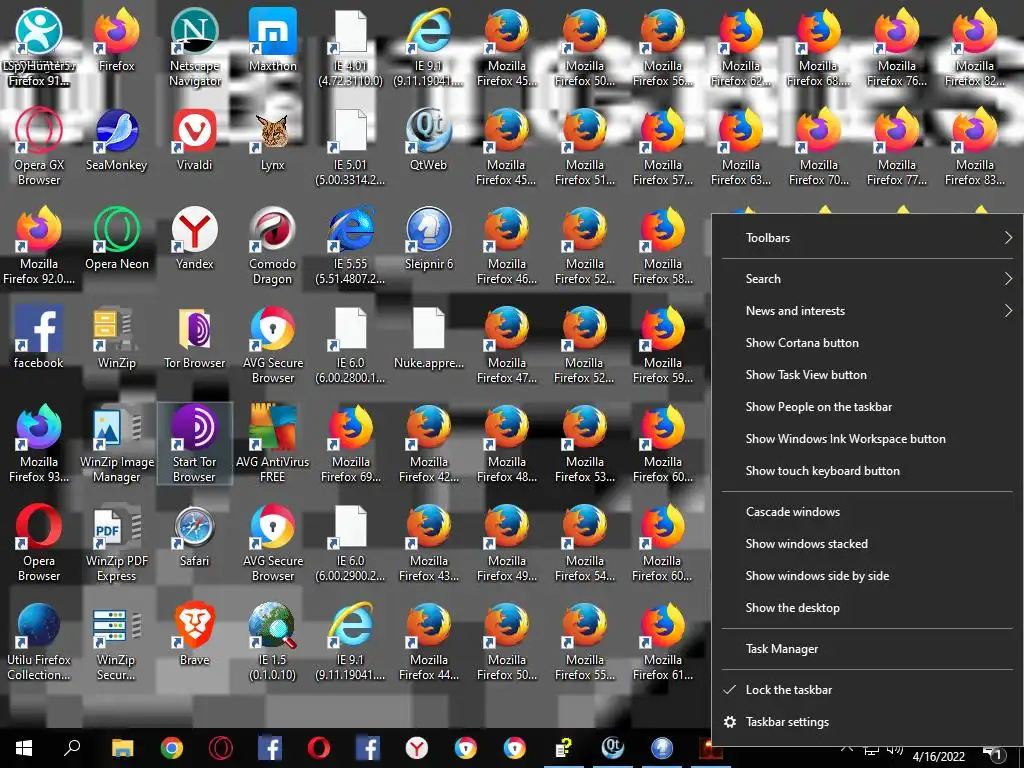
Task: Select the Lynx desktop icon
Action: 272,140
